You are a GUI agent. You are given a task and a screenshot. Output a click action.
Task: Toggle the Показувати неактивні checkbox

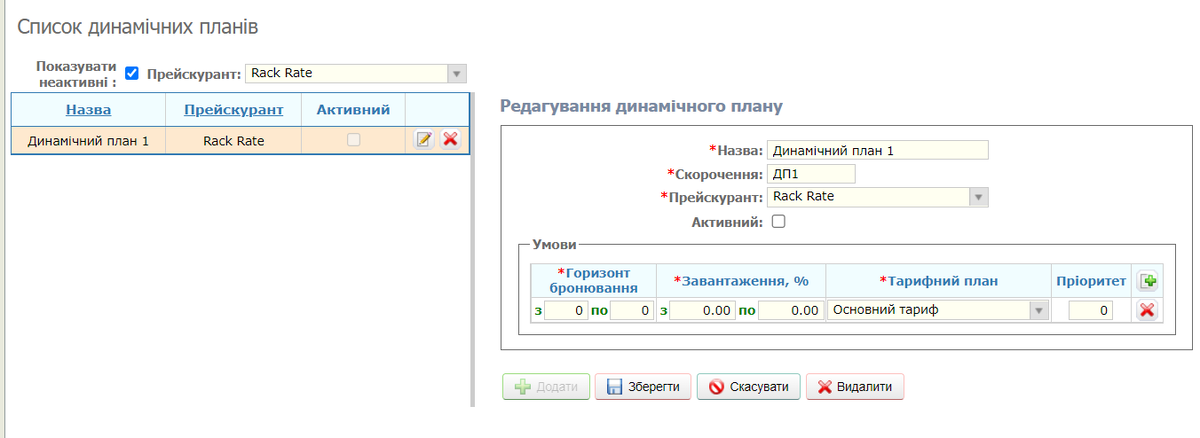tap(131, 73)
